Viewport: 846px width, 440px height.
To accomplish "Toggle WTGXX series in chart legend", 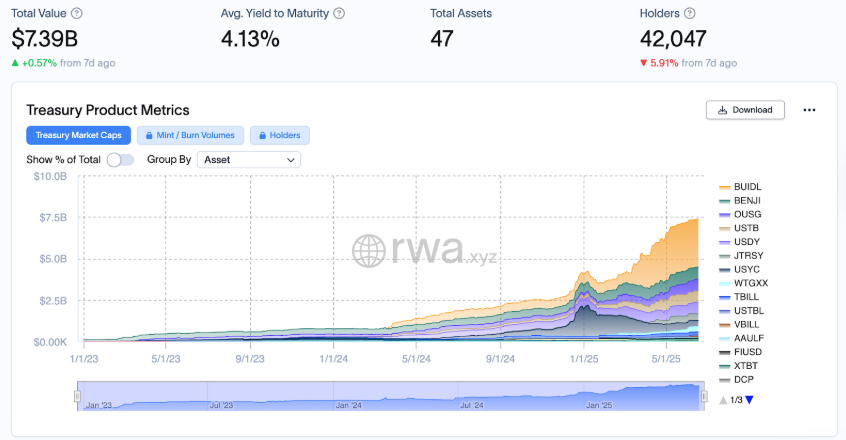I will click(x=743, y=283).
